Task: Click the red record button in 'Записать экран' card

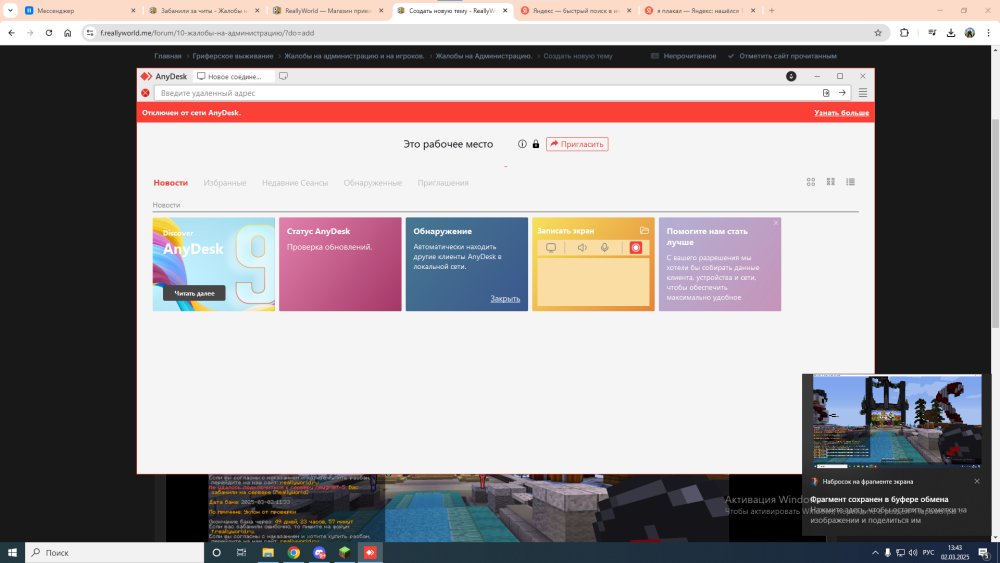Action: pos(636,247)
